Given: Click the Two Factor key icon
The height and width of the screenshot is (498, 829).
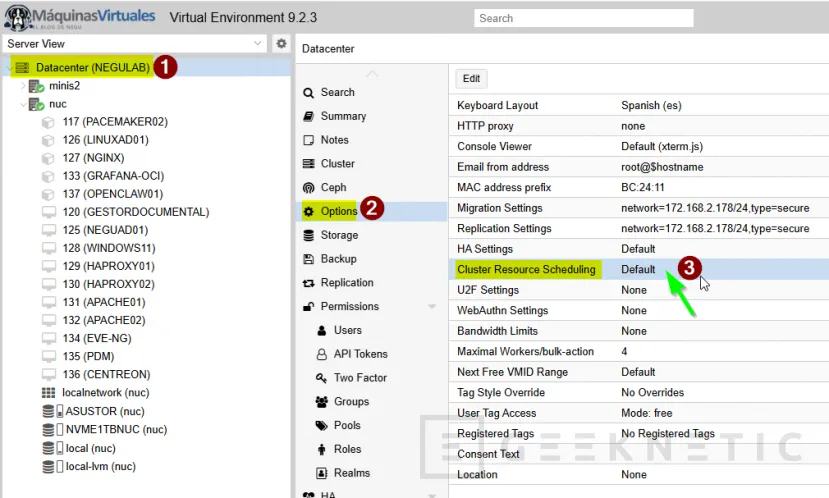Looking at the screenshot, I should click(321, 378).
